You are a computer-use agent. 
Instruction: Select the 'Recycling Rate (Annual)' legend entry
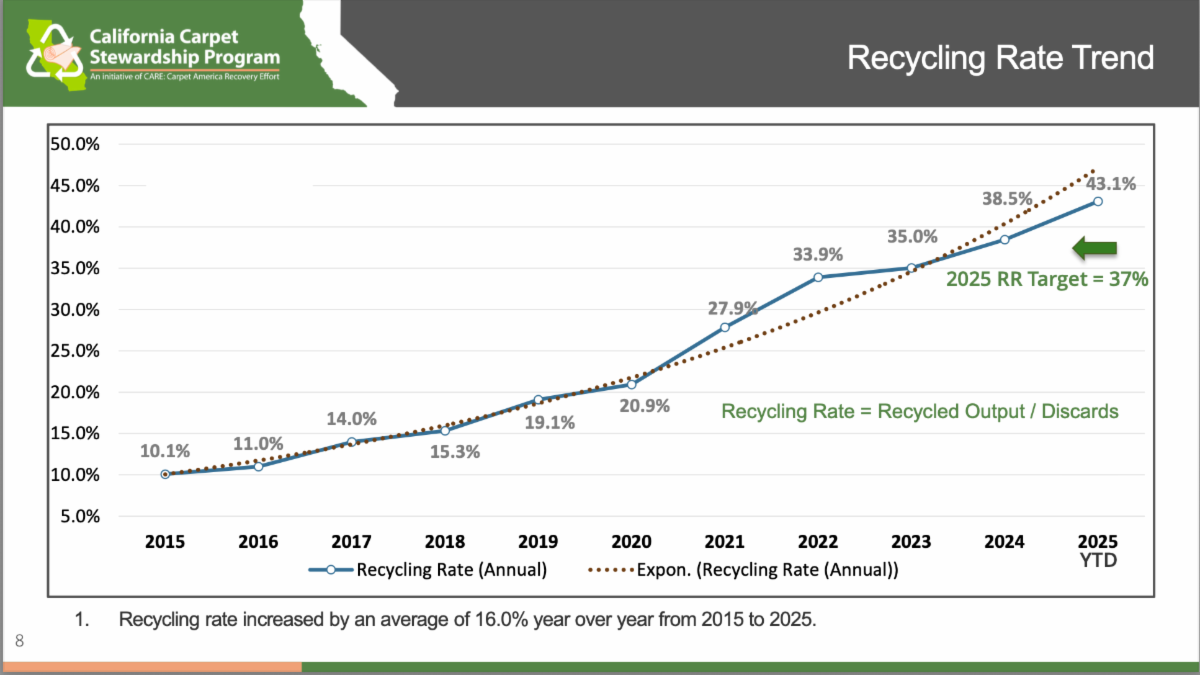pos(428,571)
